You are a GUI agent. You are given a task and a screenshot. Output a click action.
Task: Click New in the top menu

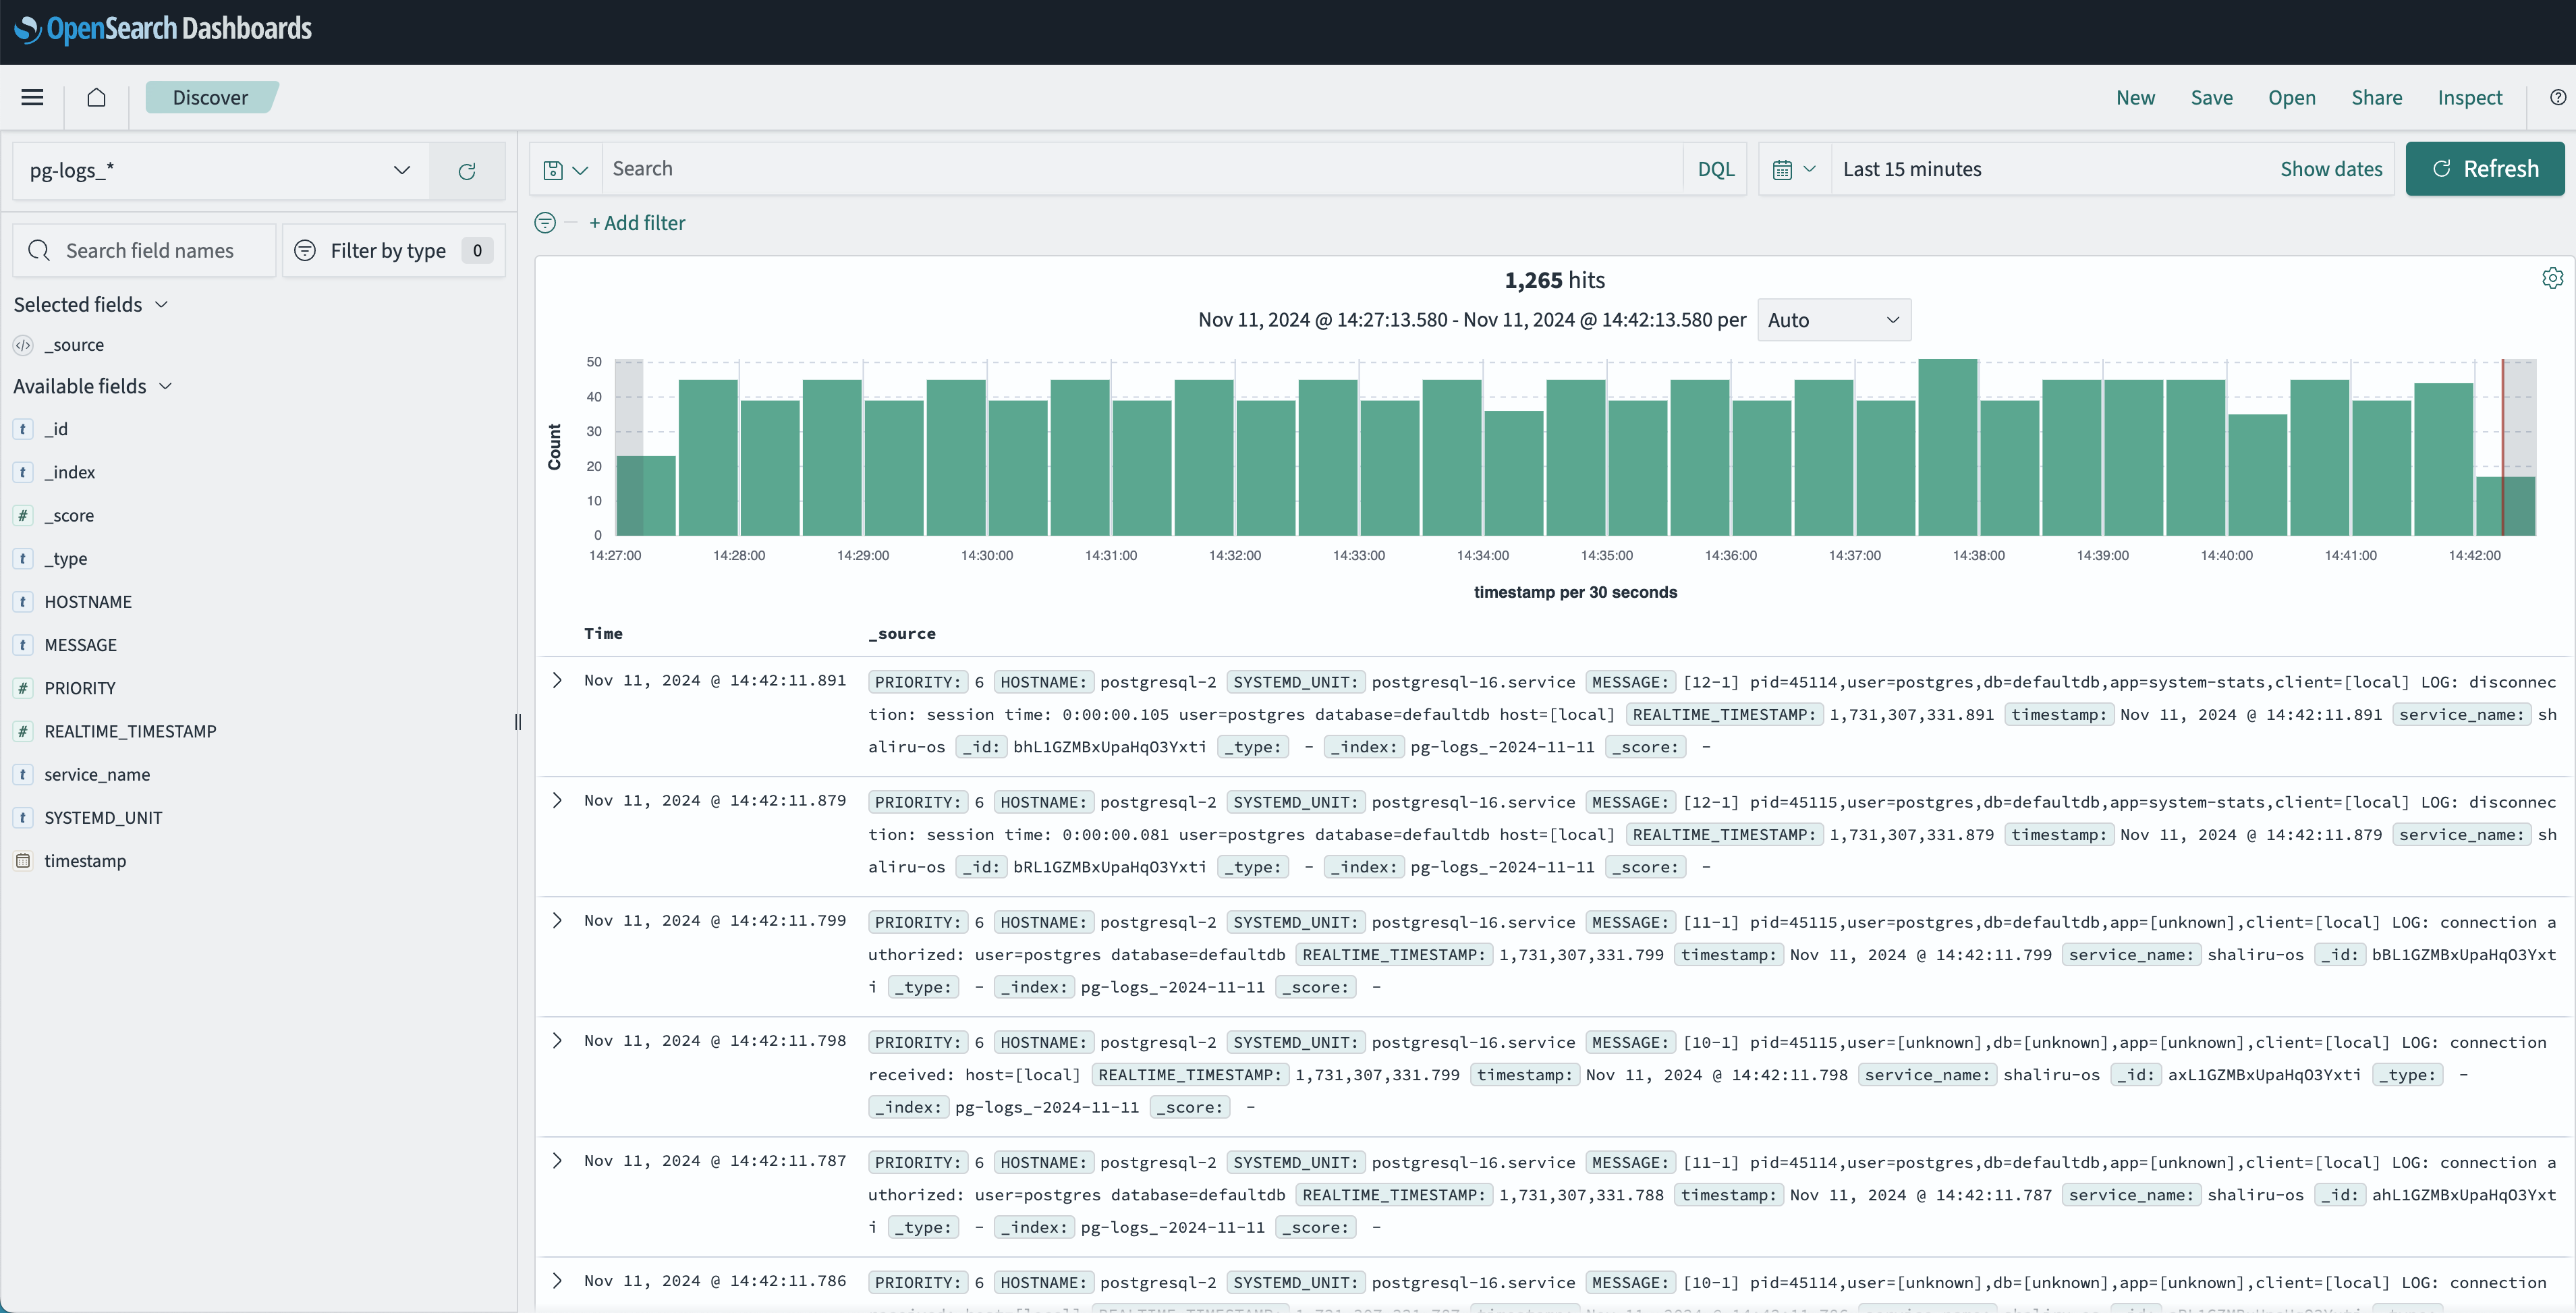click(2135, 97)
